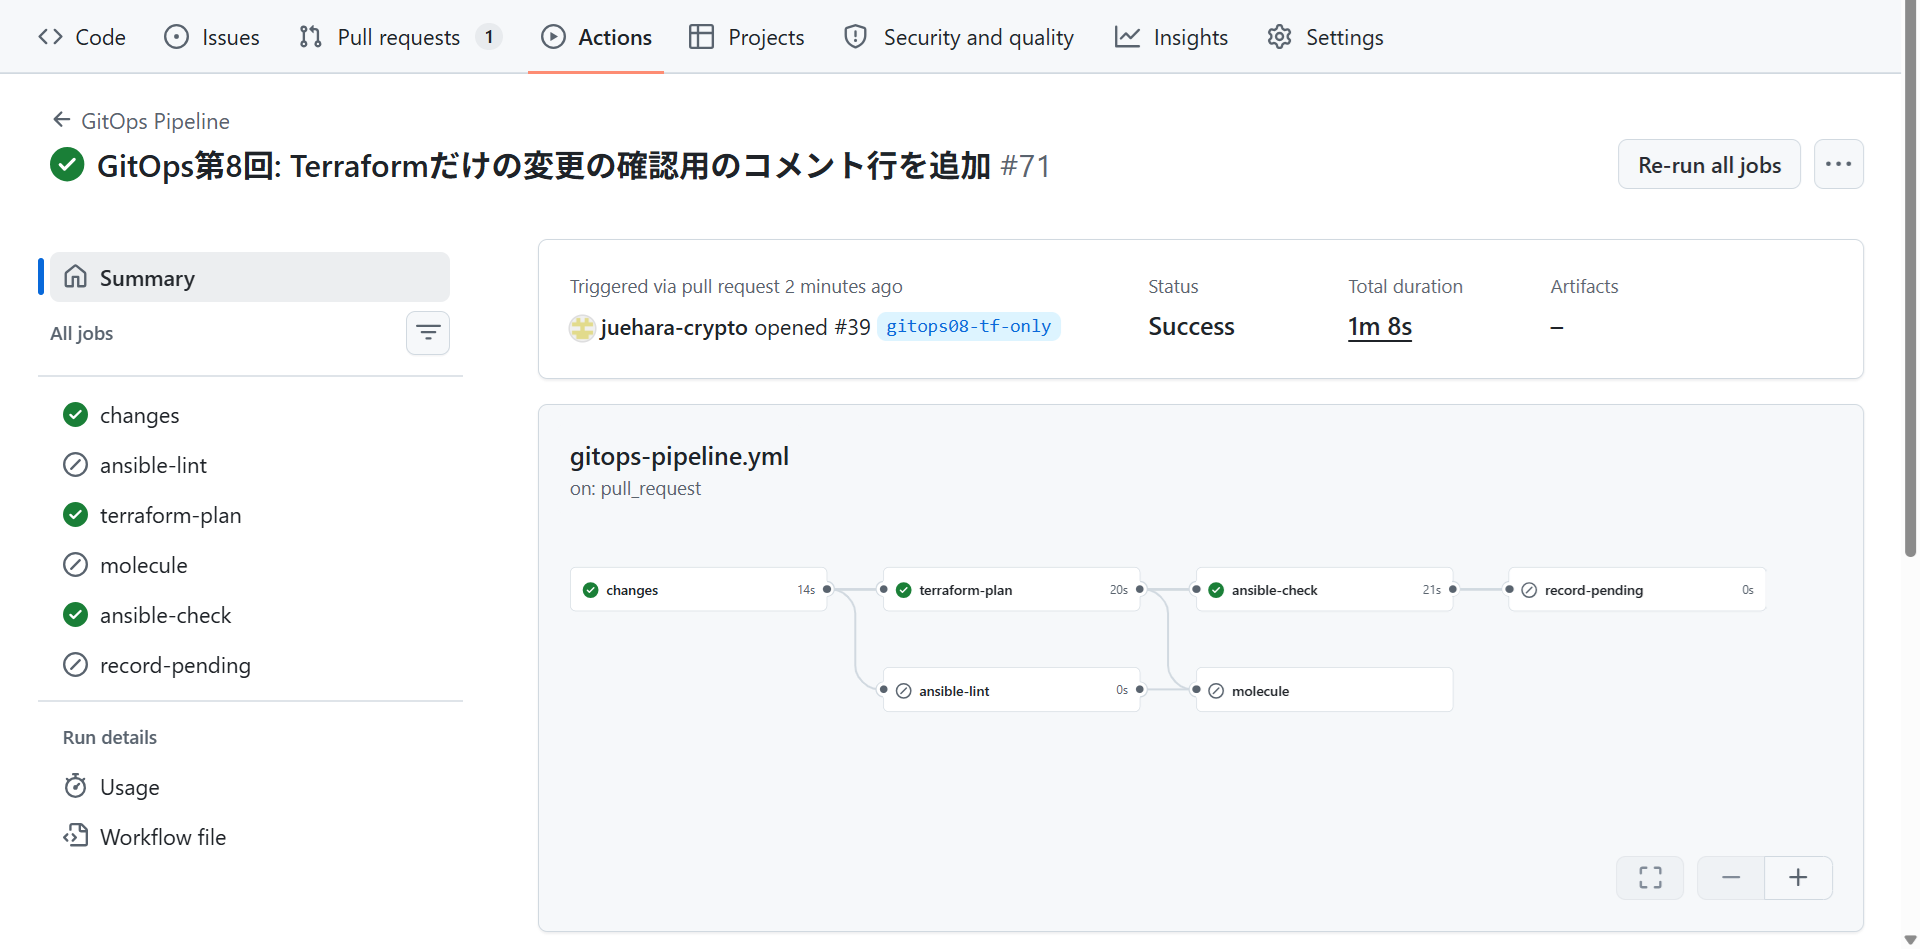Go to Security and quality tab
Screen dimensions: 1920x949
click(959, 37)
